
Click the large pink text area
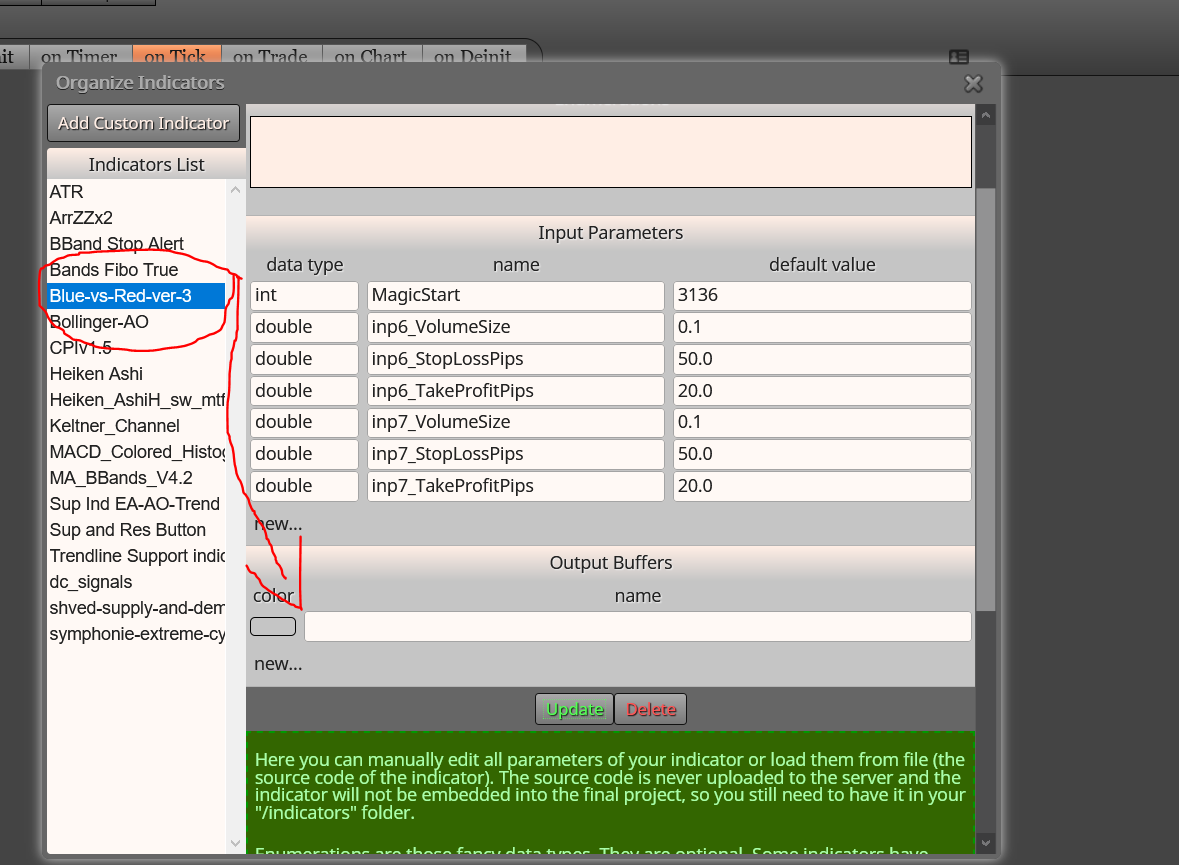click(x=611, y=152)
